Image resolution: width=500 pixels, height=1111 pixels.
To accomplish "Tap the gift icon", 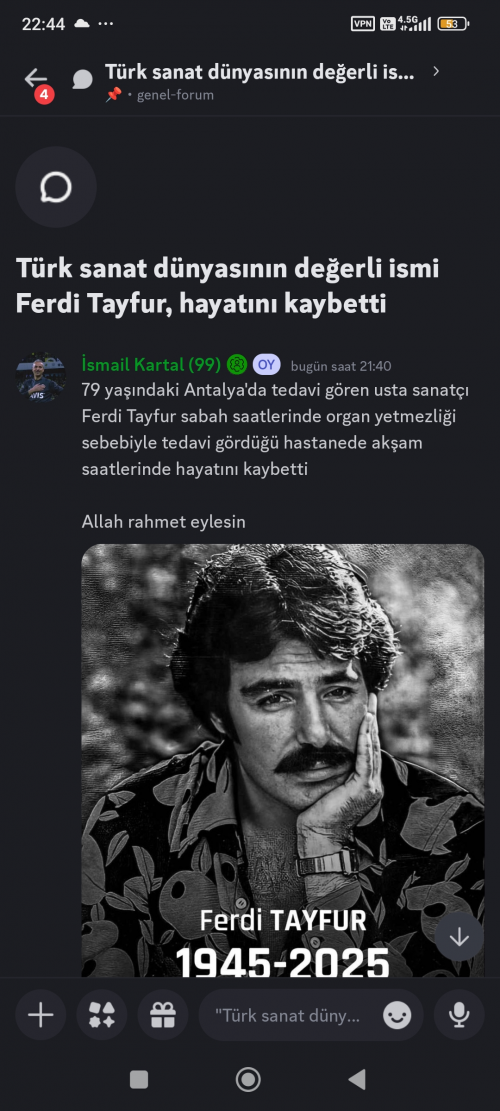I will [x=163, y=1015].
